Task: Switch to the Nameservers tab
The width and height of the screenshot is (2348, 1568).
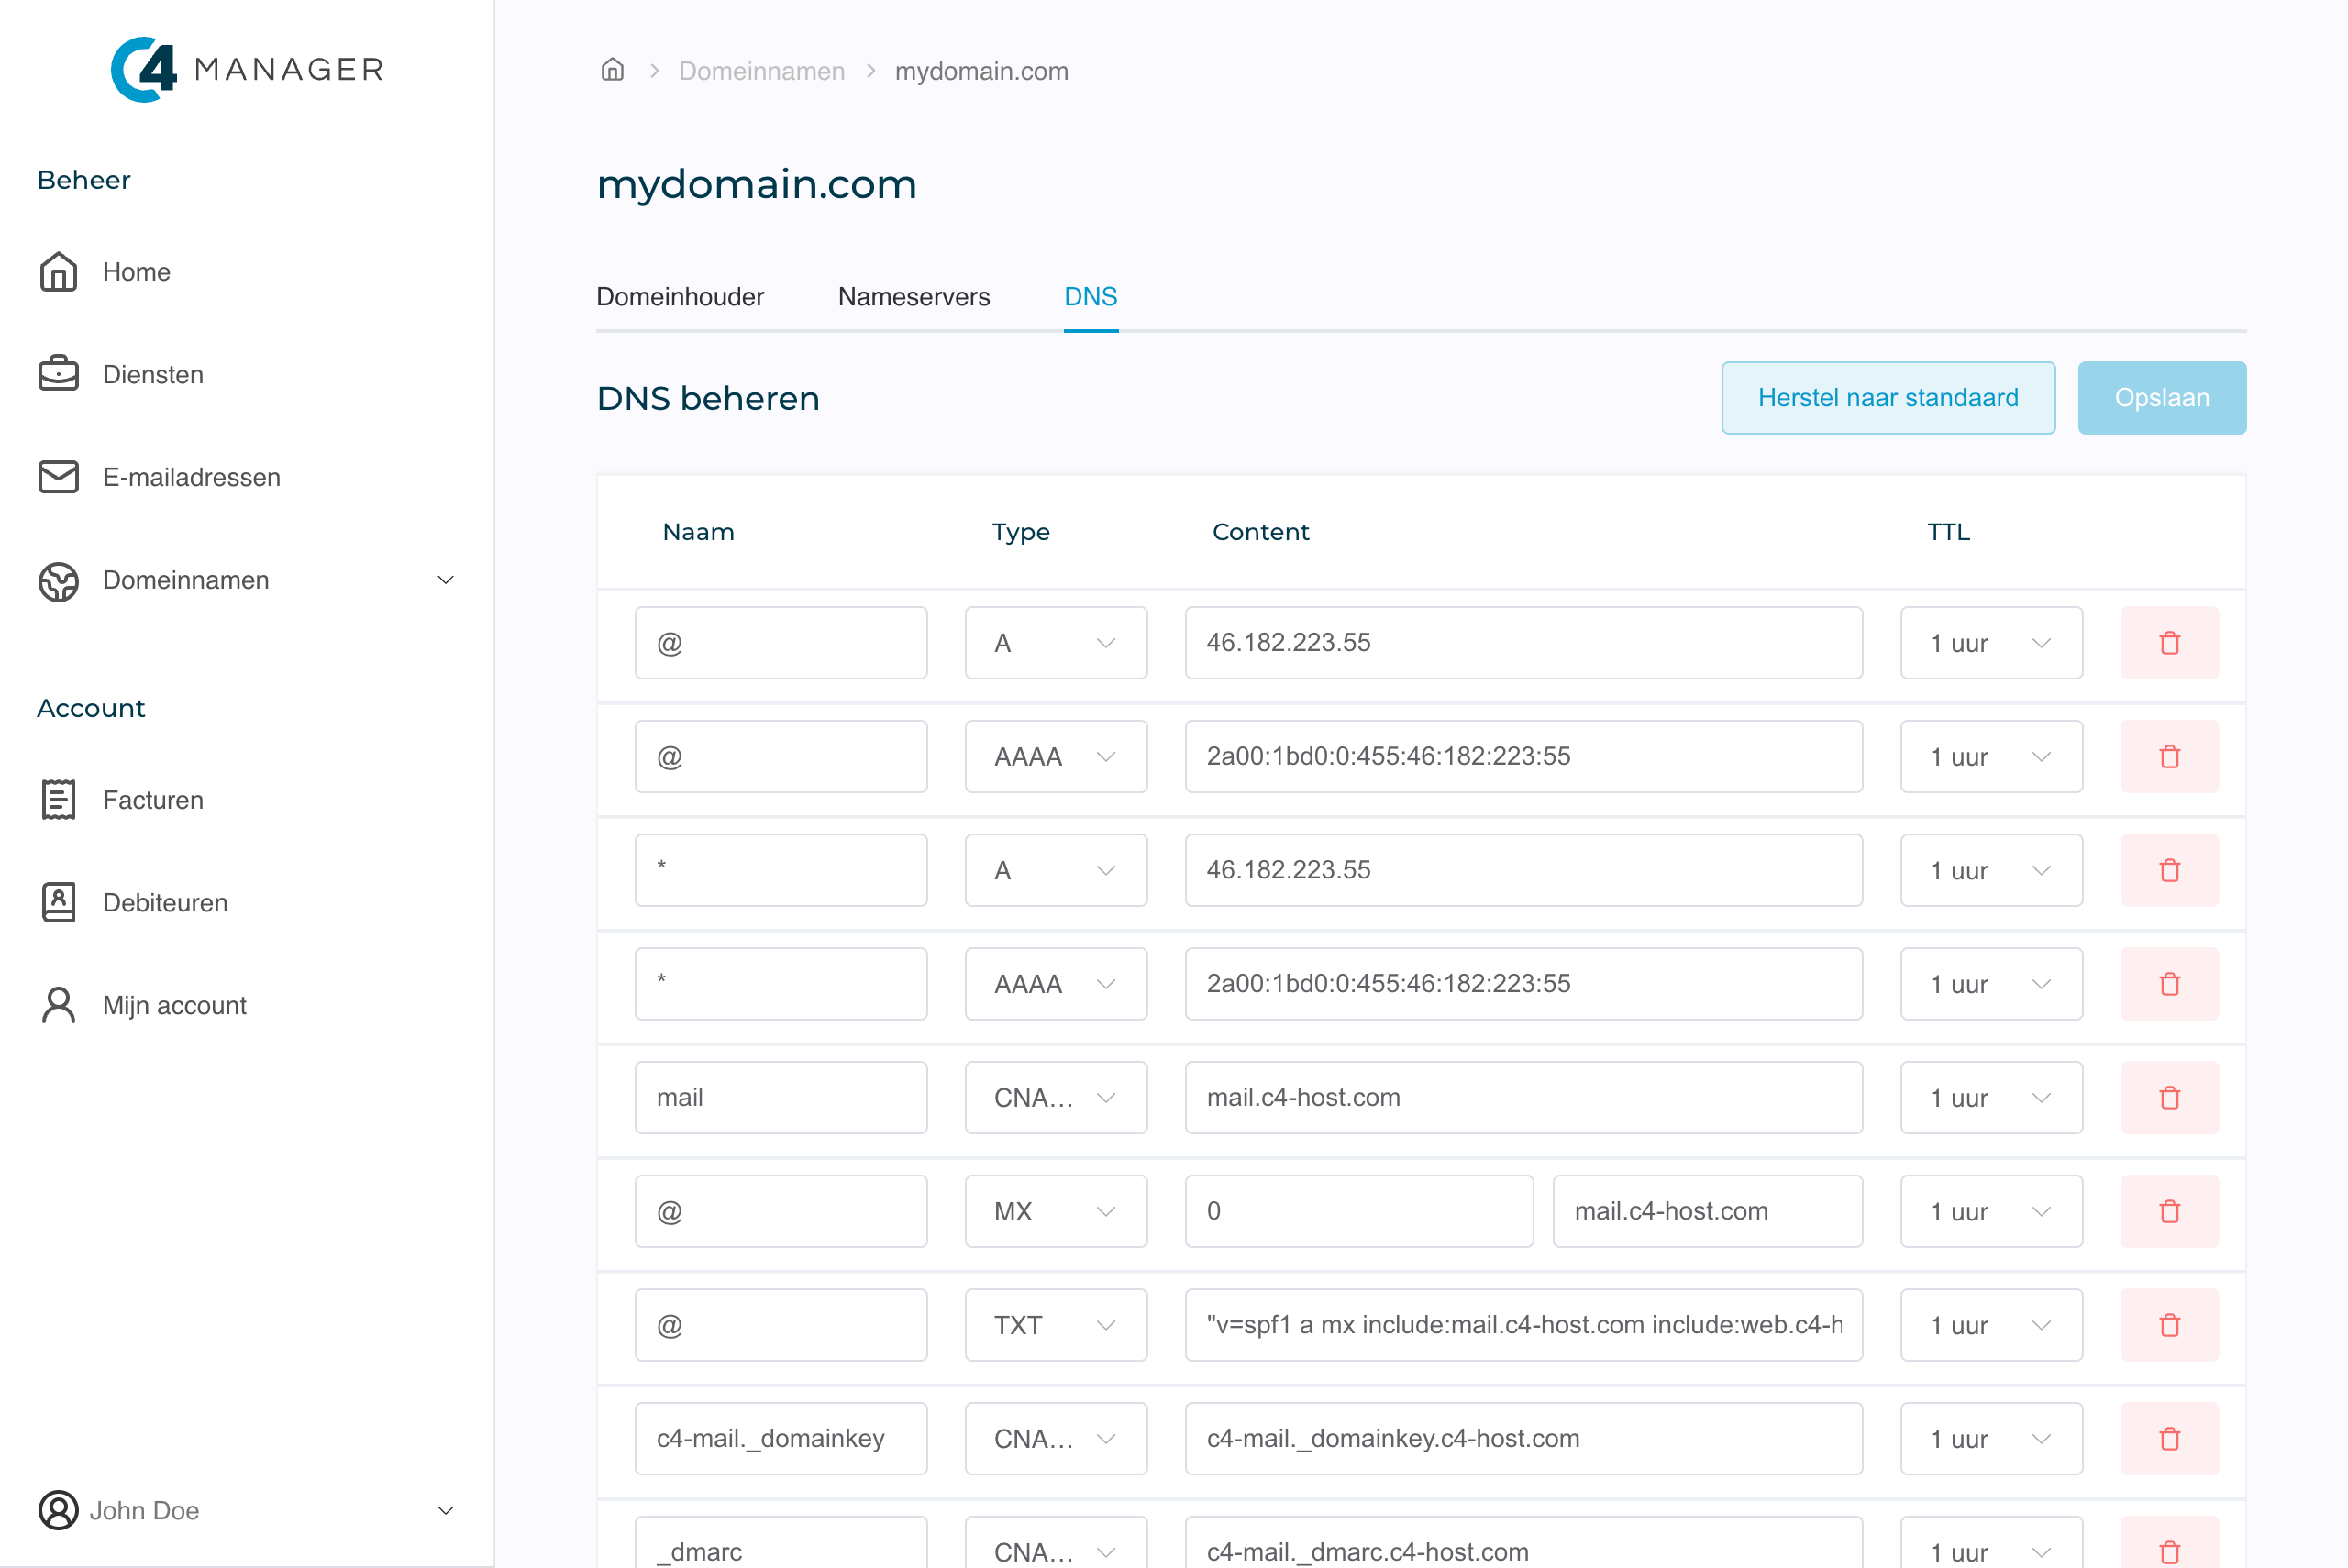Action: click(x=913, y=297)
